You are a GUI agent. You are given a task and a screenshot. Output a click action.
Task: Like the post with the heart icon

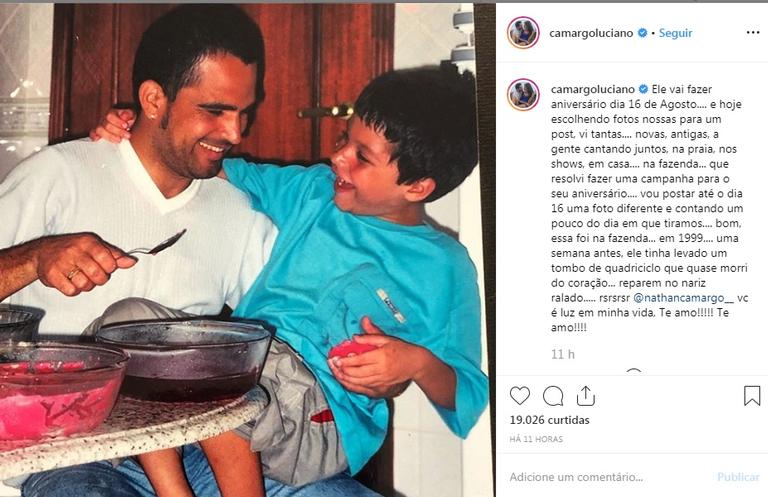click(520, 396)
